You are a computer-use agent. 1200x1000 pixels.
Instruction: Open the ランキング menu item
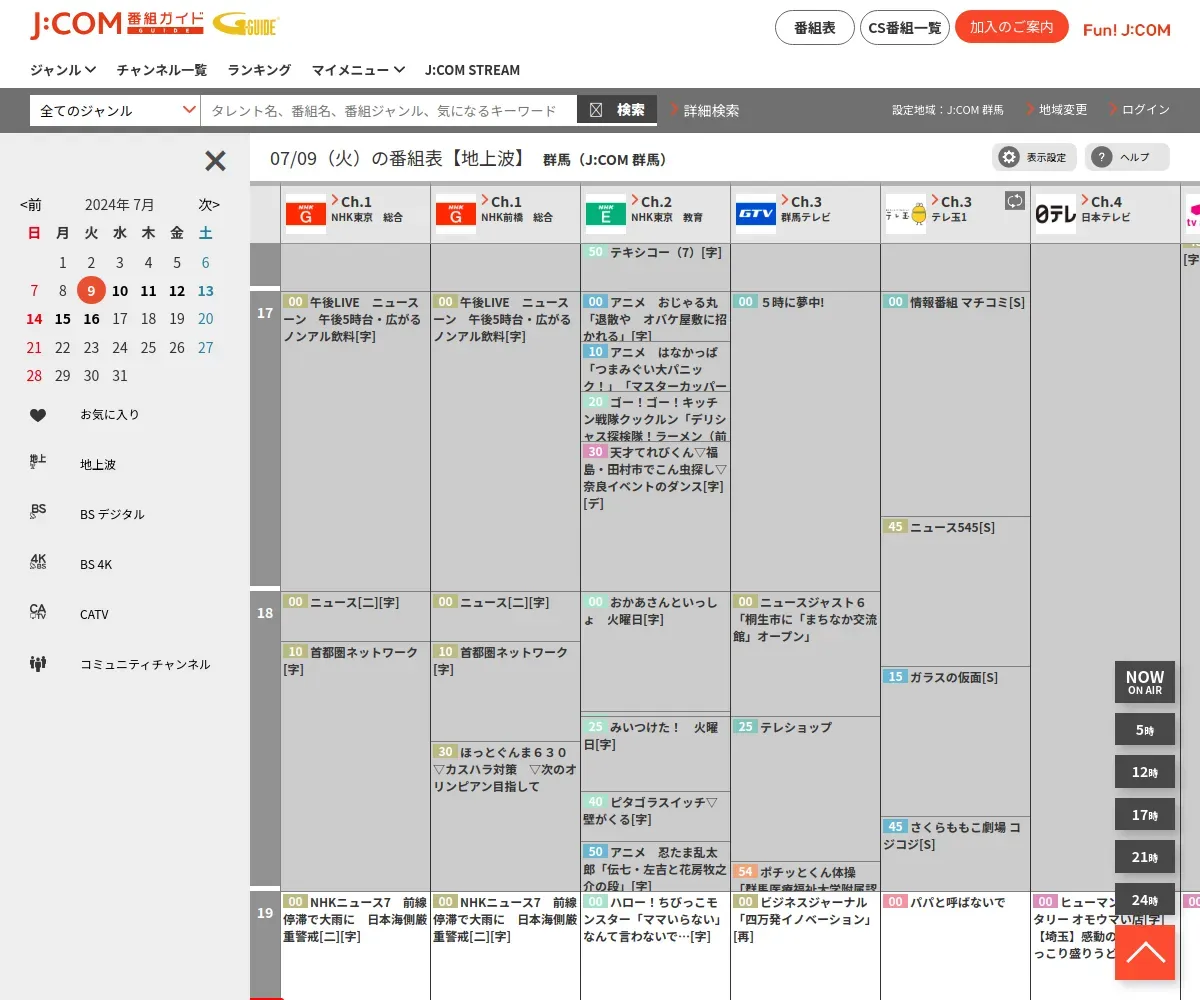(259, 70)
